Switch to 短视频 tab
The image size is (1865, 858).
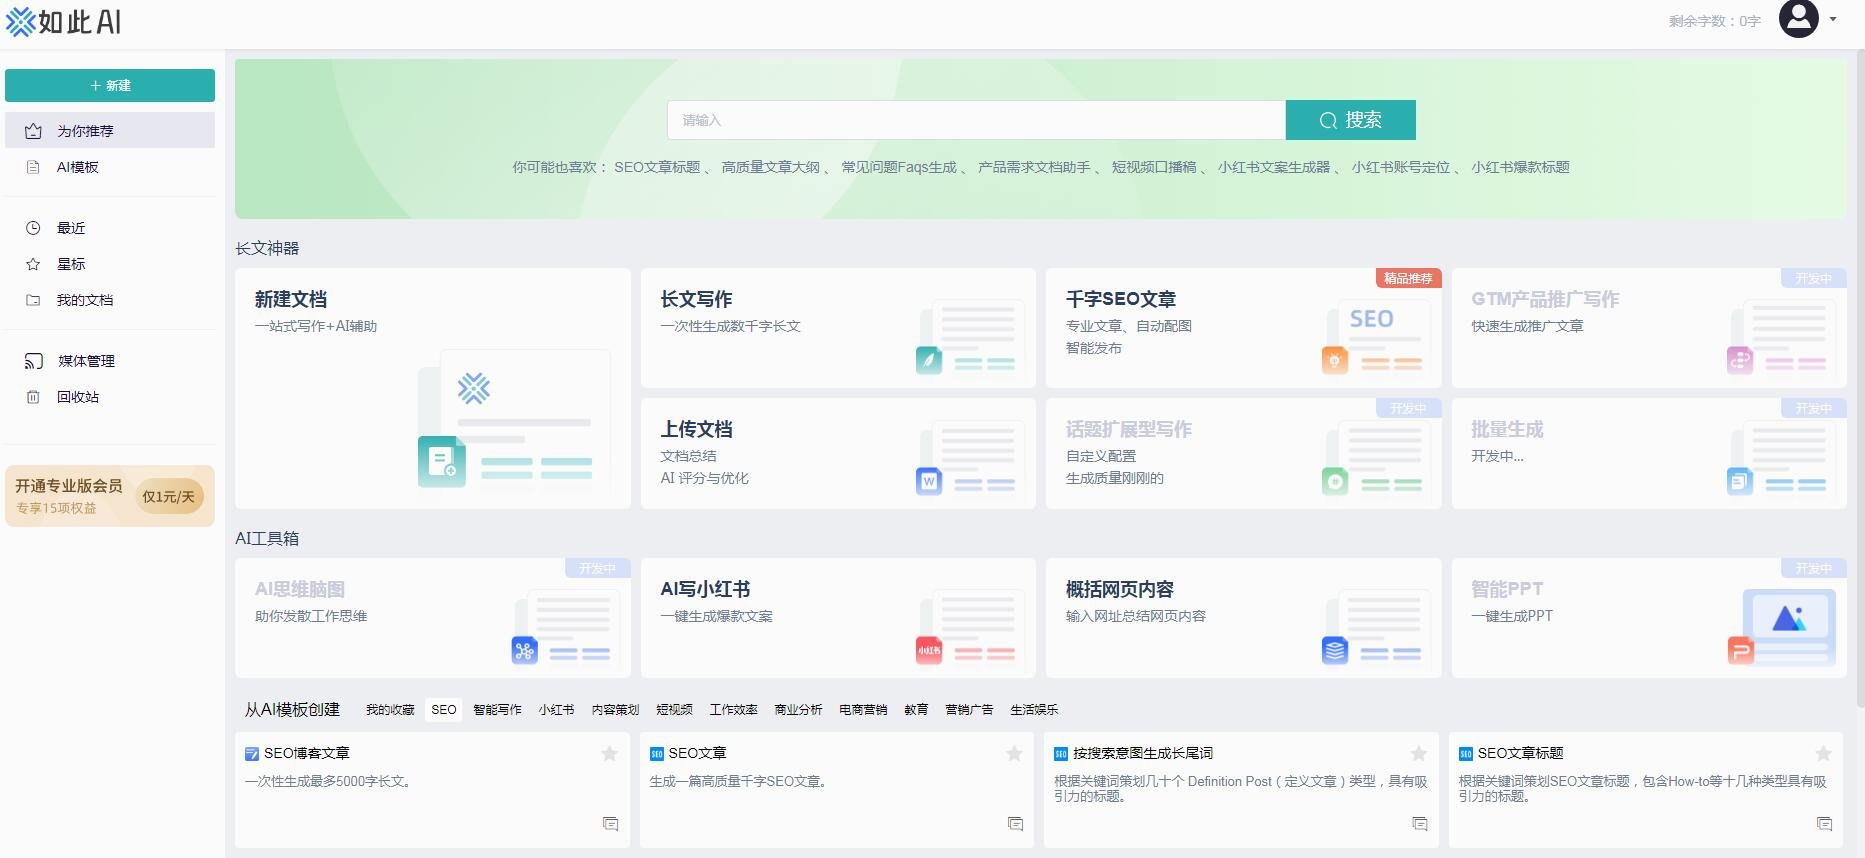tap(674, 709)
